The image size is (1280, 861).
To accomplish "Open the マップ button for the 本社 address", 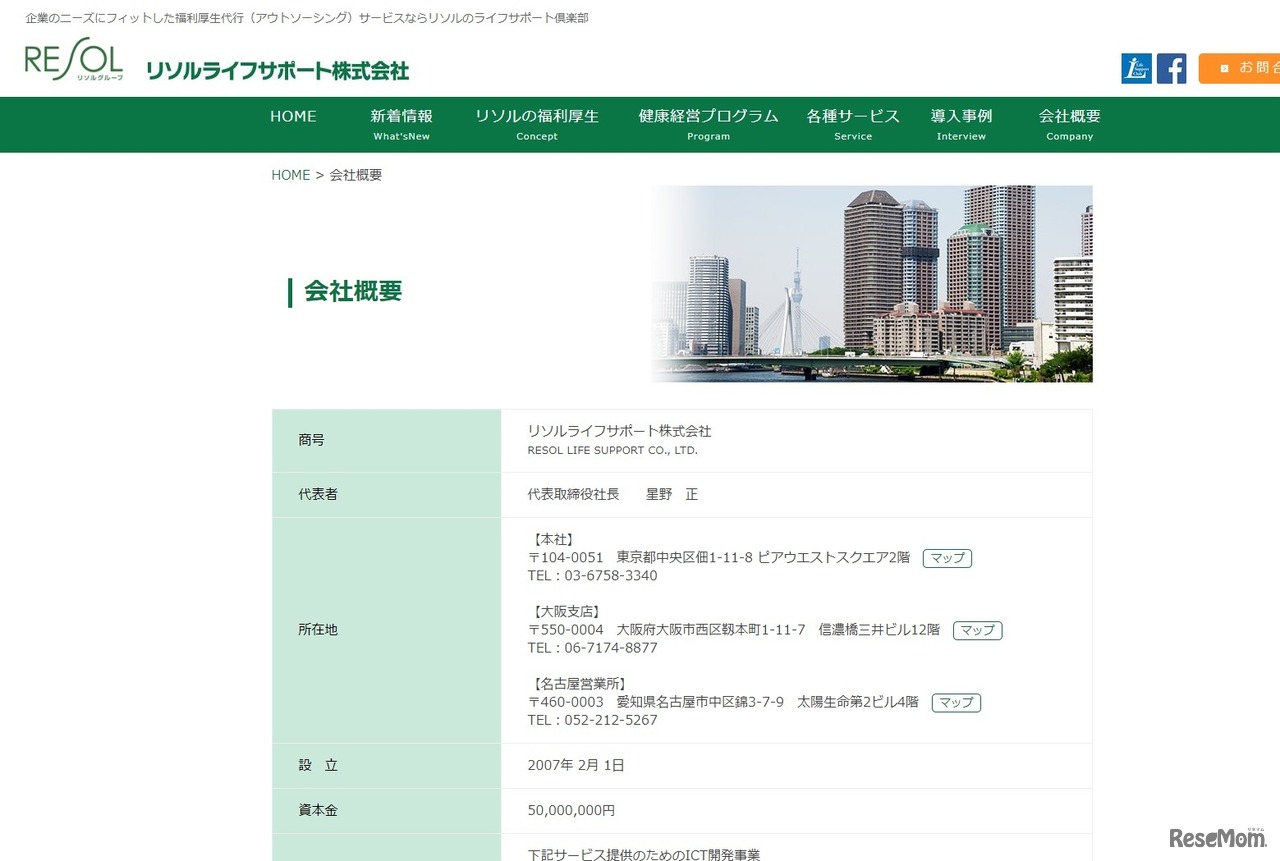I will [947, 558].
